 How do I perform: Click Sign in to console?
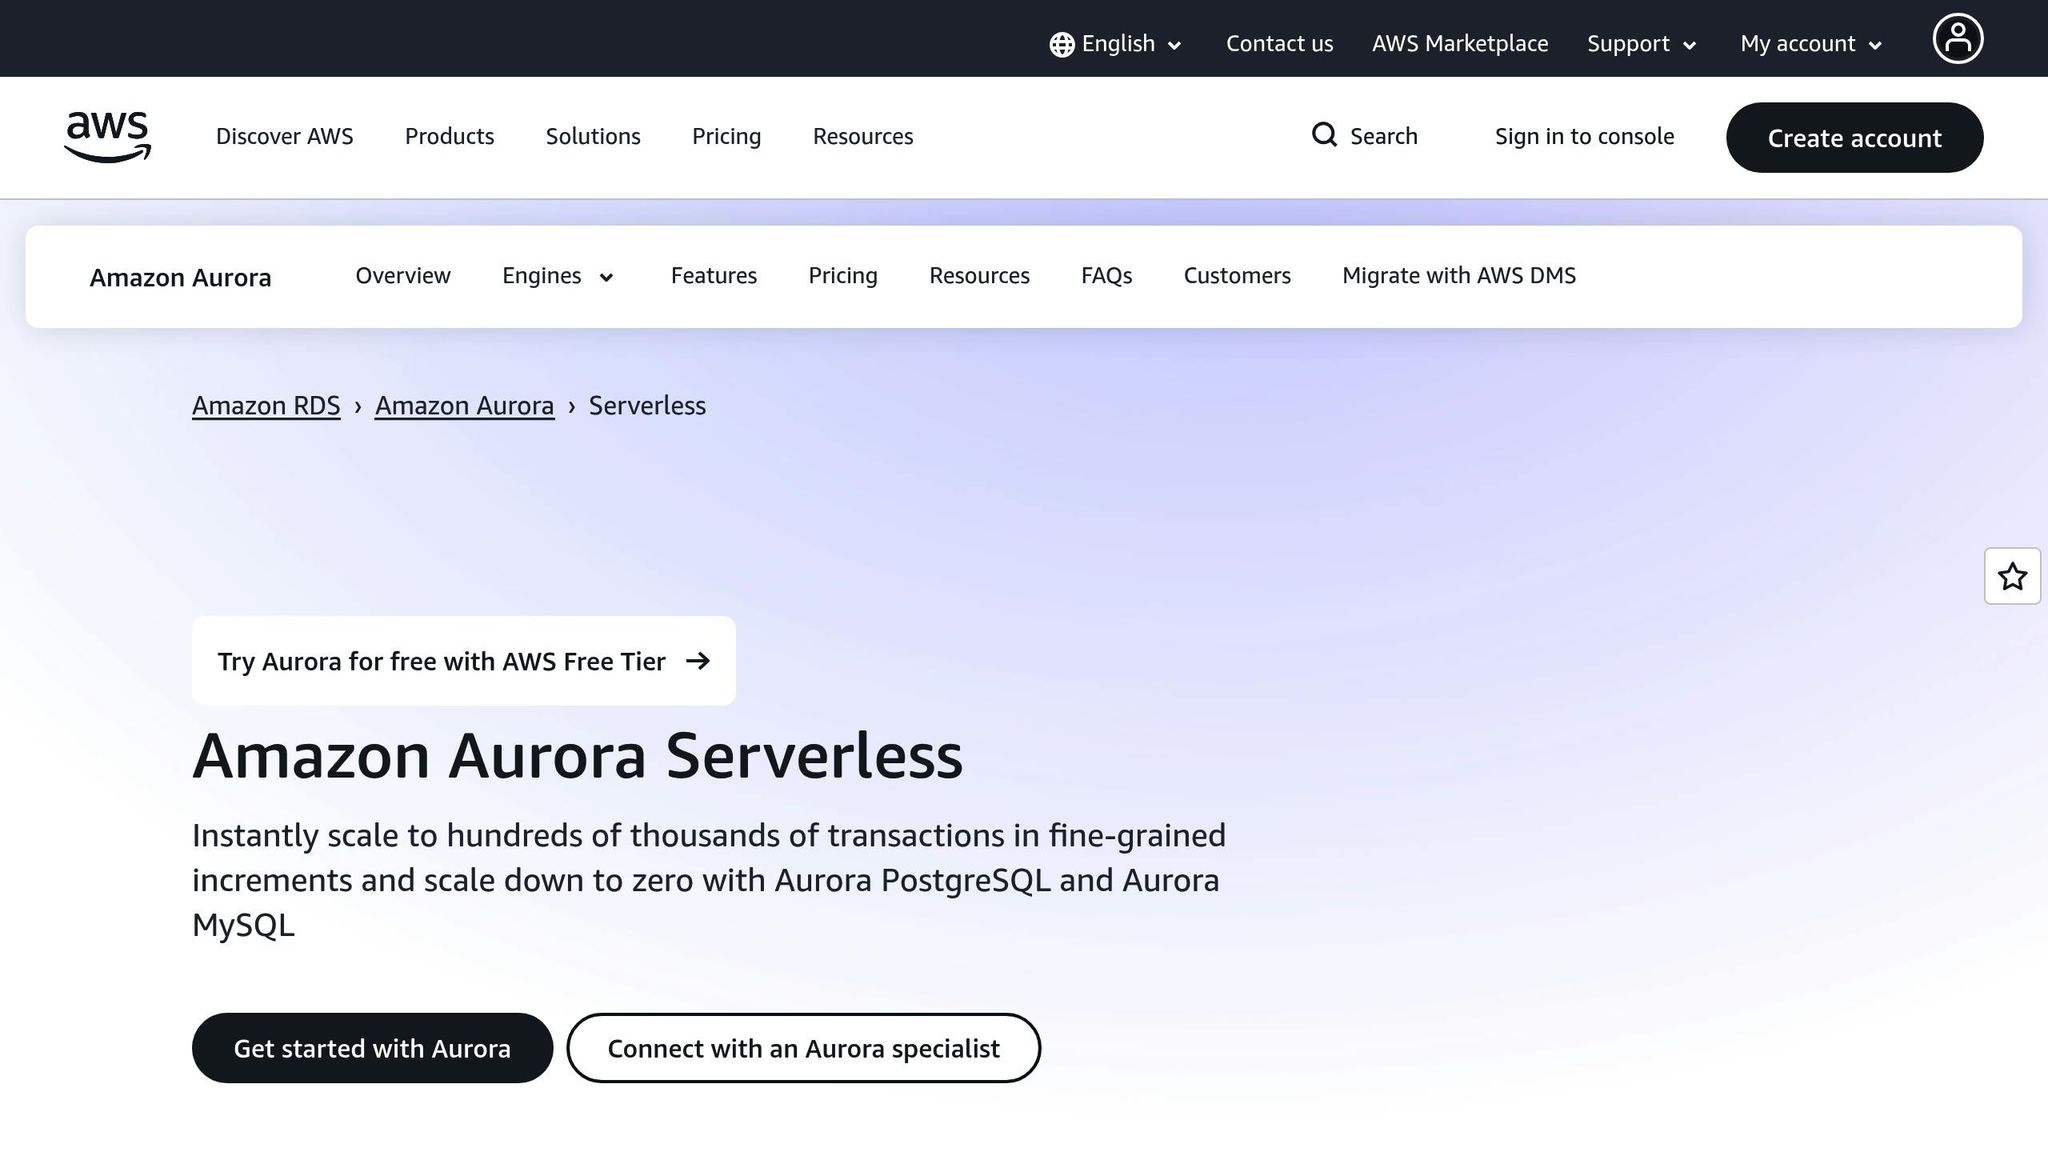[1584, 136]
